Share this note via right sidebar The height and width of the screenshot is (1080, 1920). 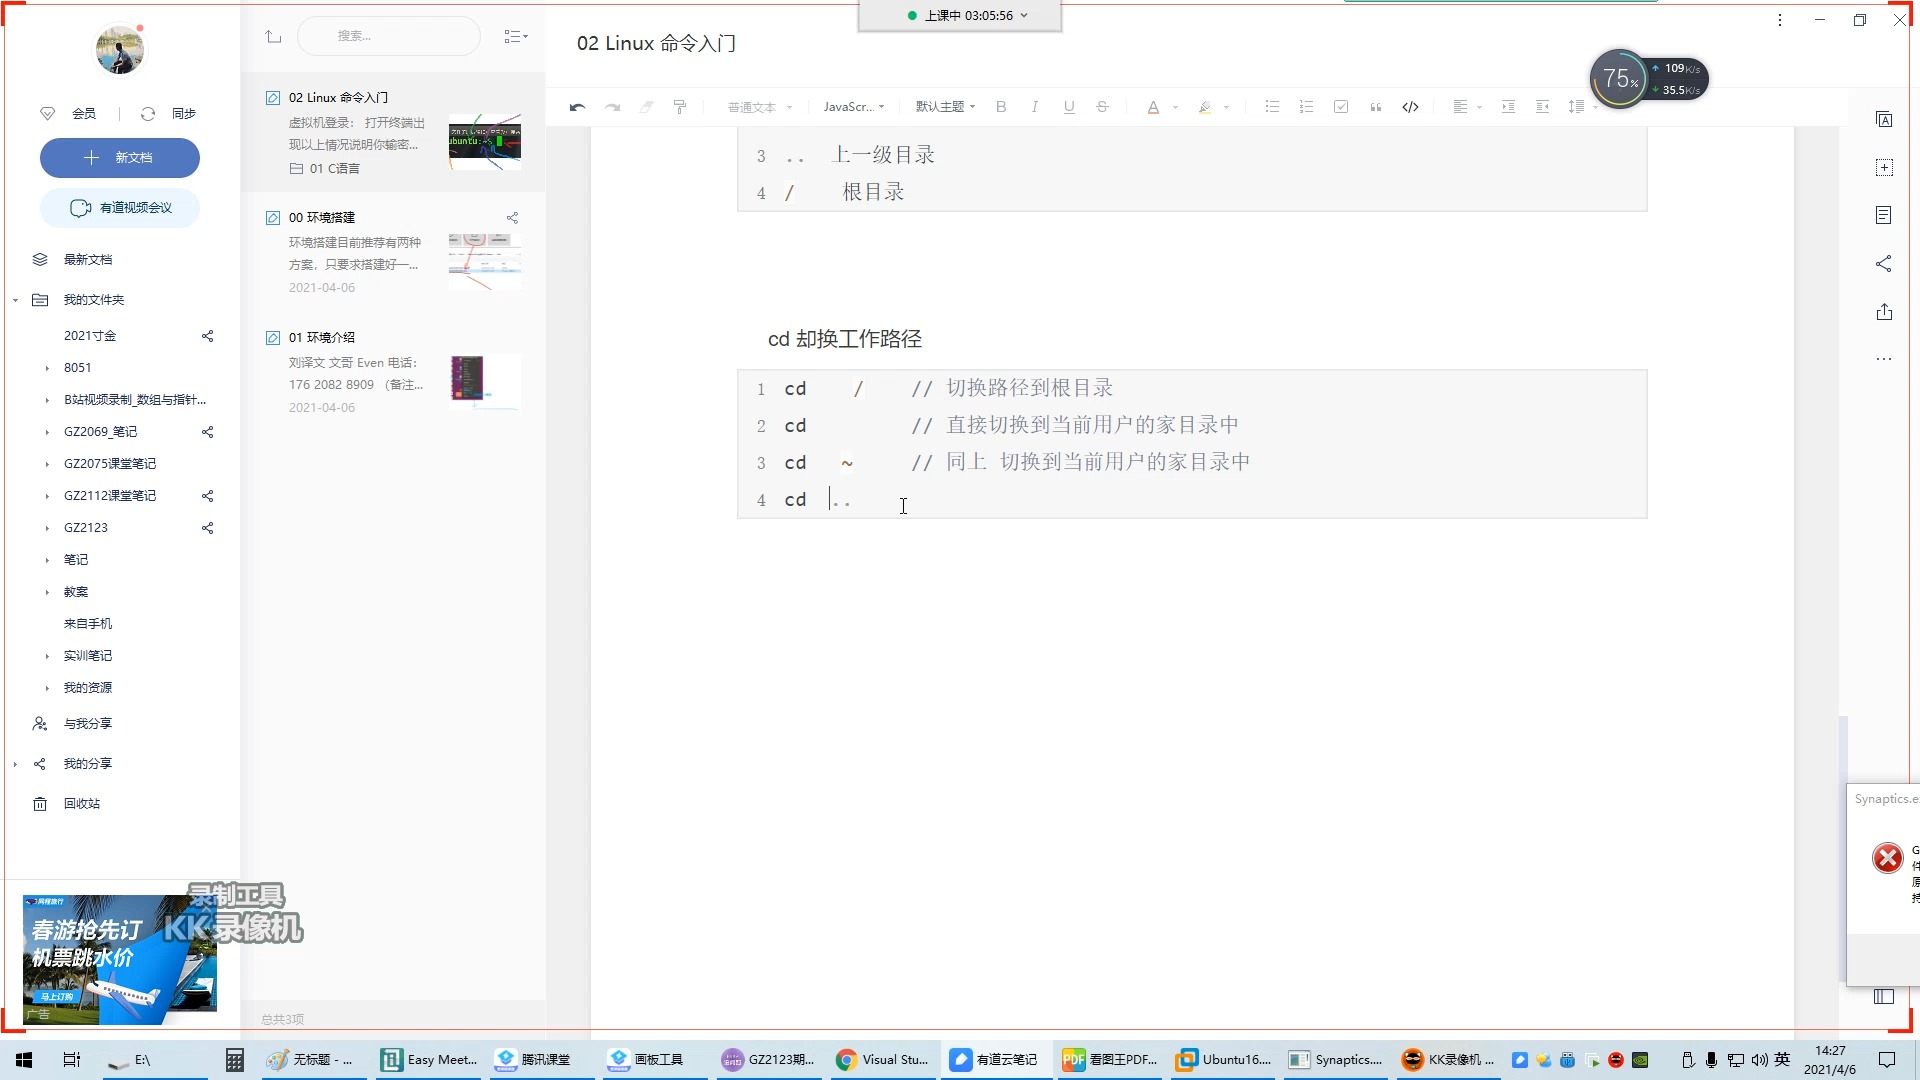point(1884,264)
